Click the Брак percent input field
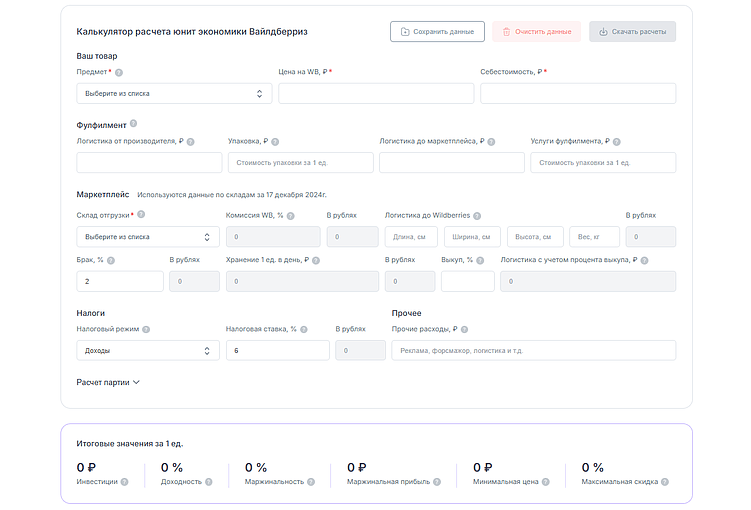The width and height of the screenshot is (751, 510). click(120, 282)
